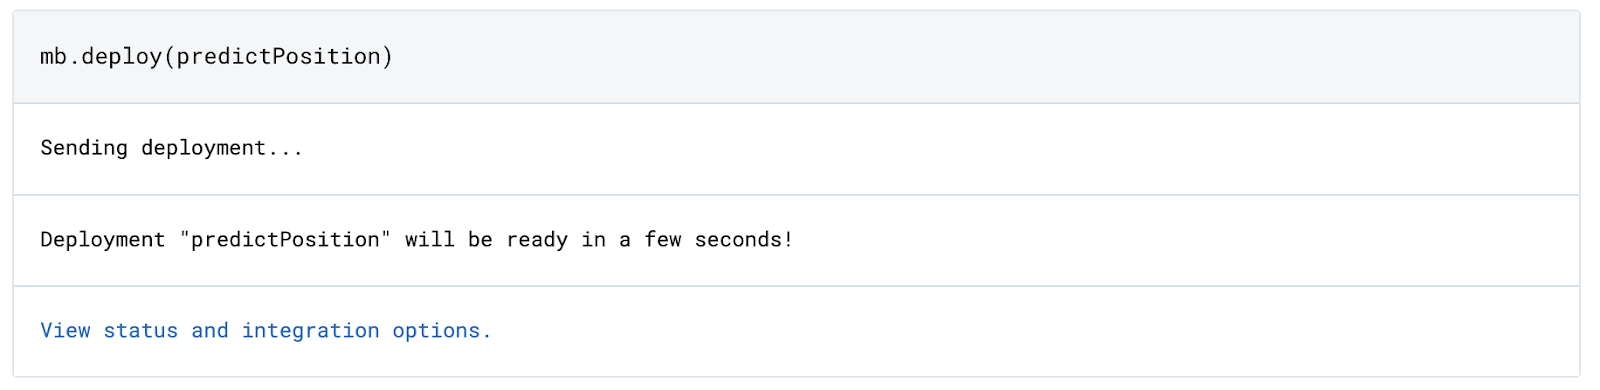Click the closing parenthesis in the code cell
The height and width of the screenshot is (390, 1600).
(x=388, y=57)
